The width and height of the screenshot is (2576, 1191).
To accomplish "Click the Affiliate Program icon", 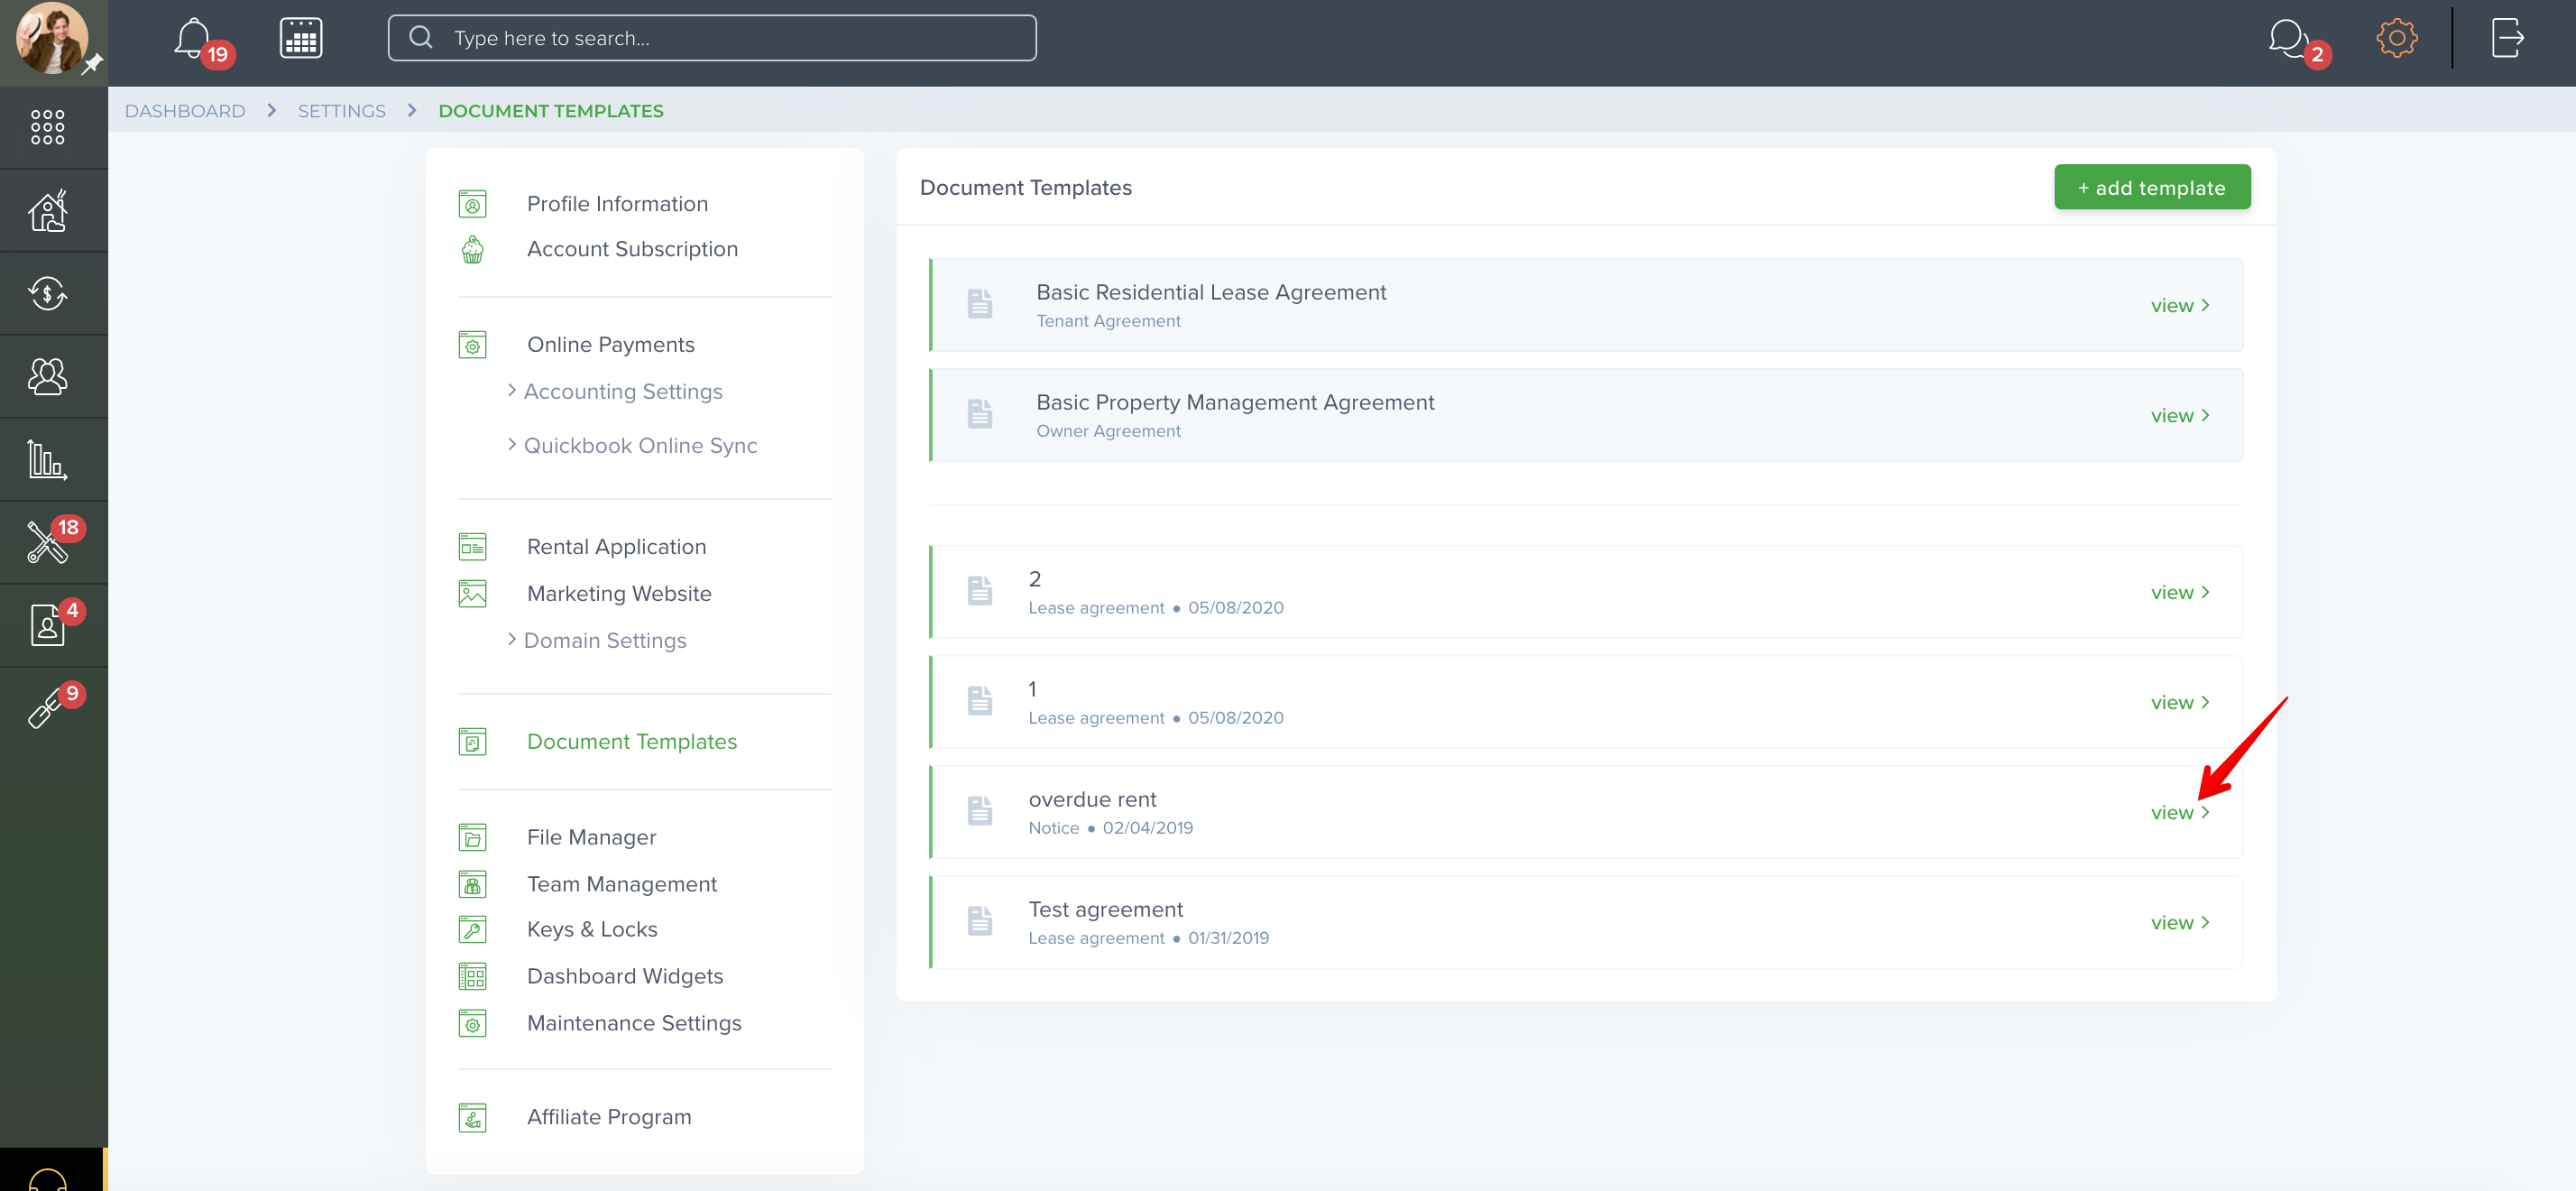I will click(472, 1117).
